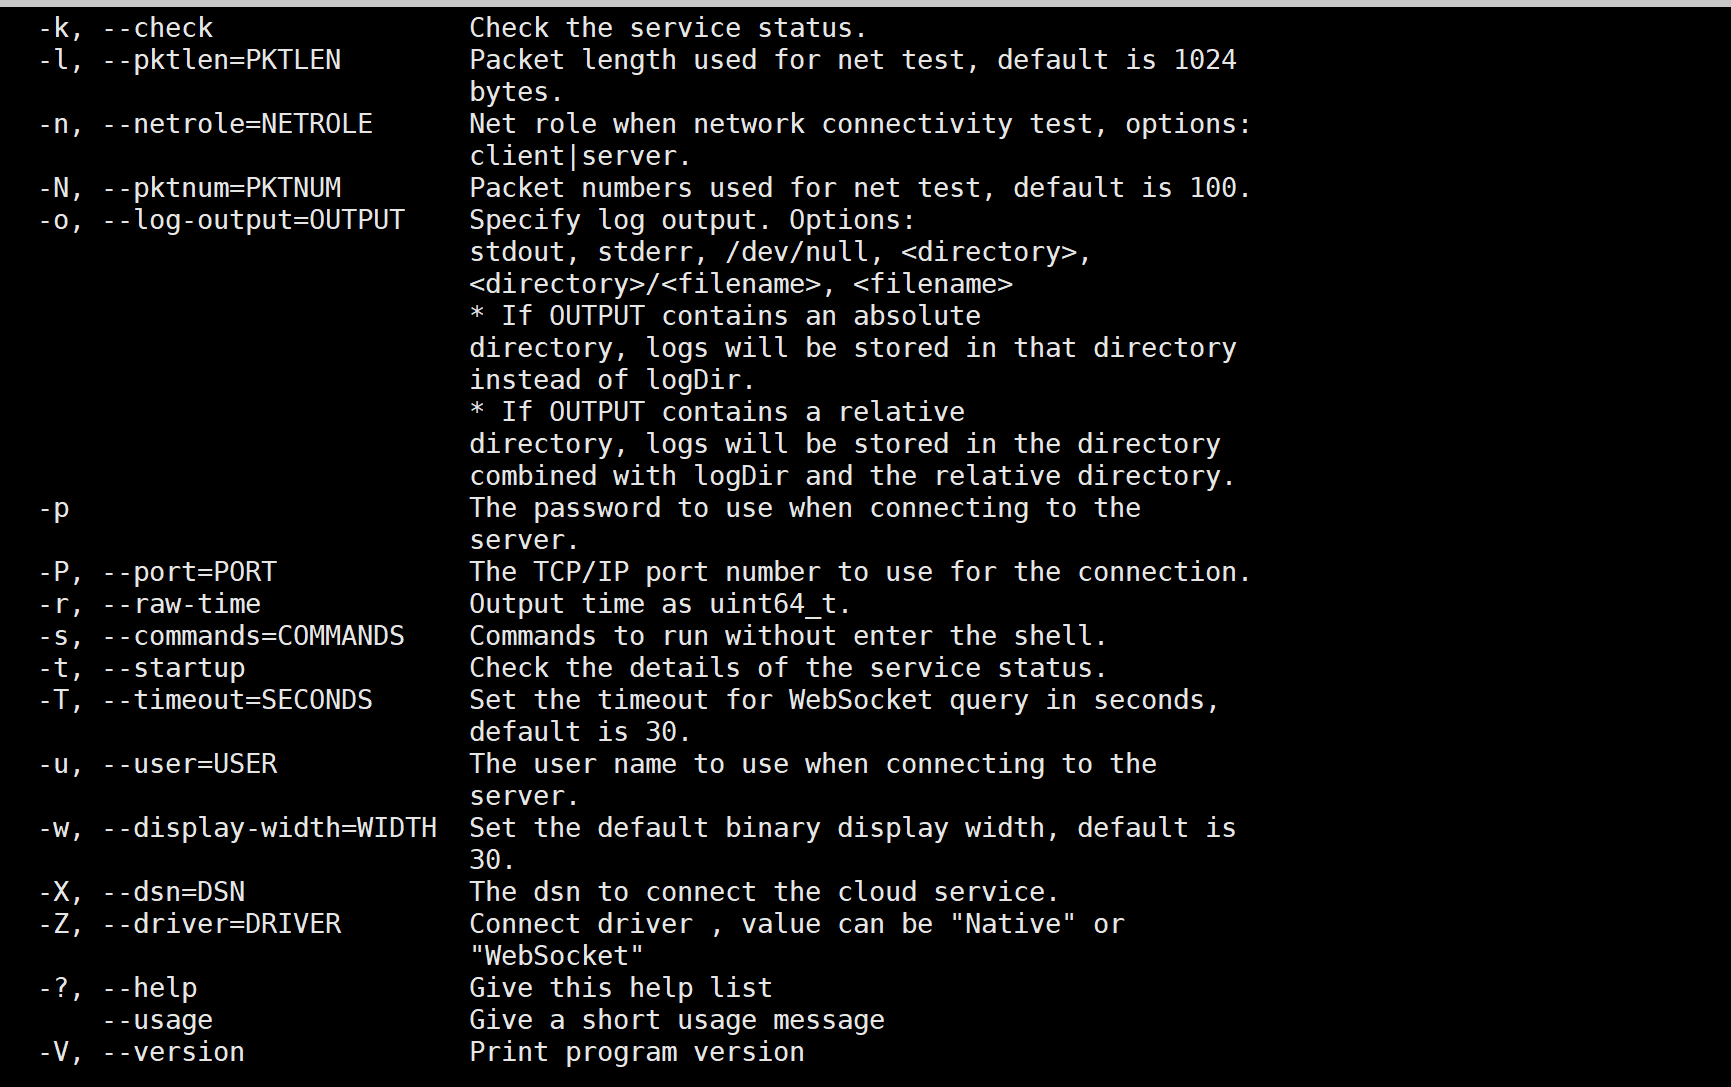
Task: Click the --pktlen=PKTLEN option
Action: tap(222, 60)
